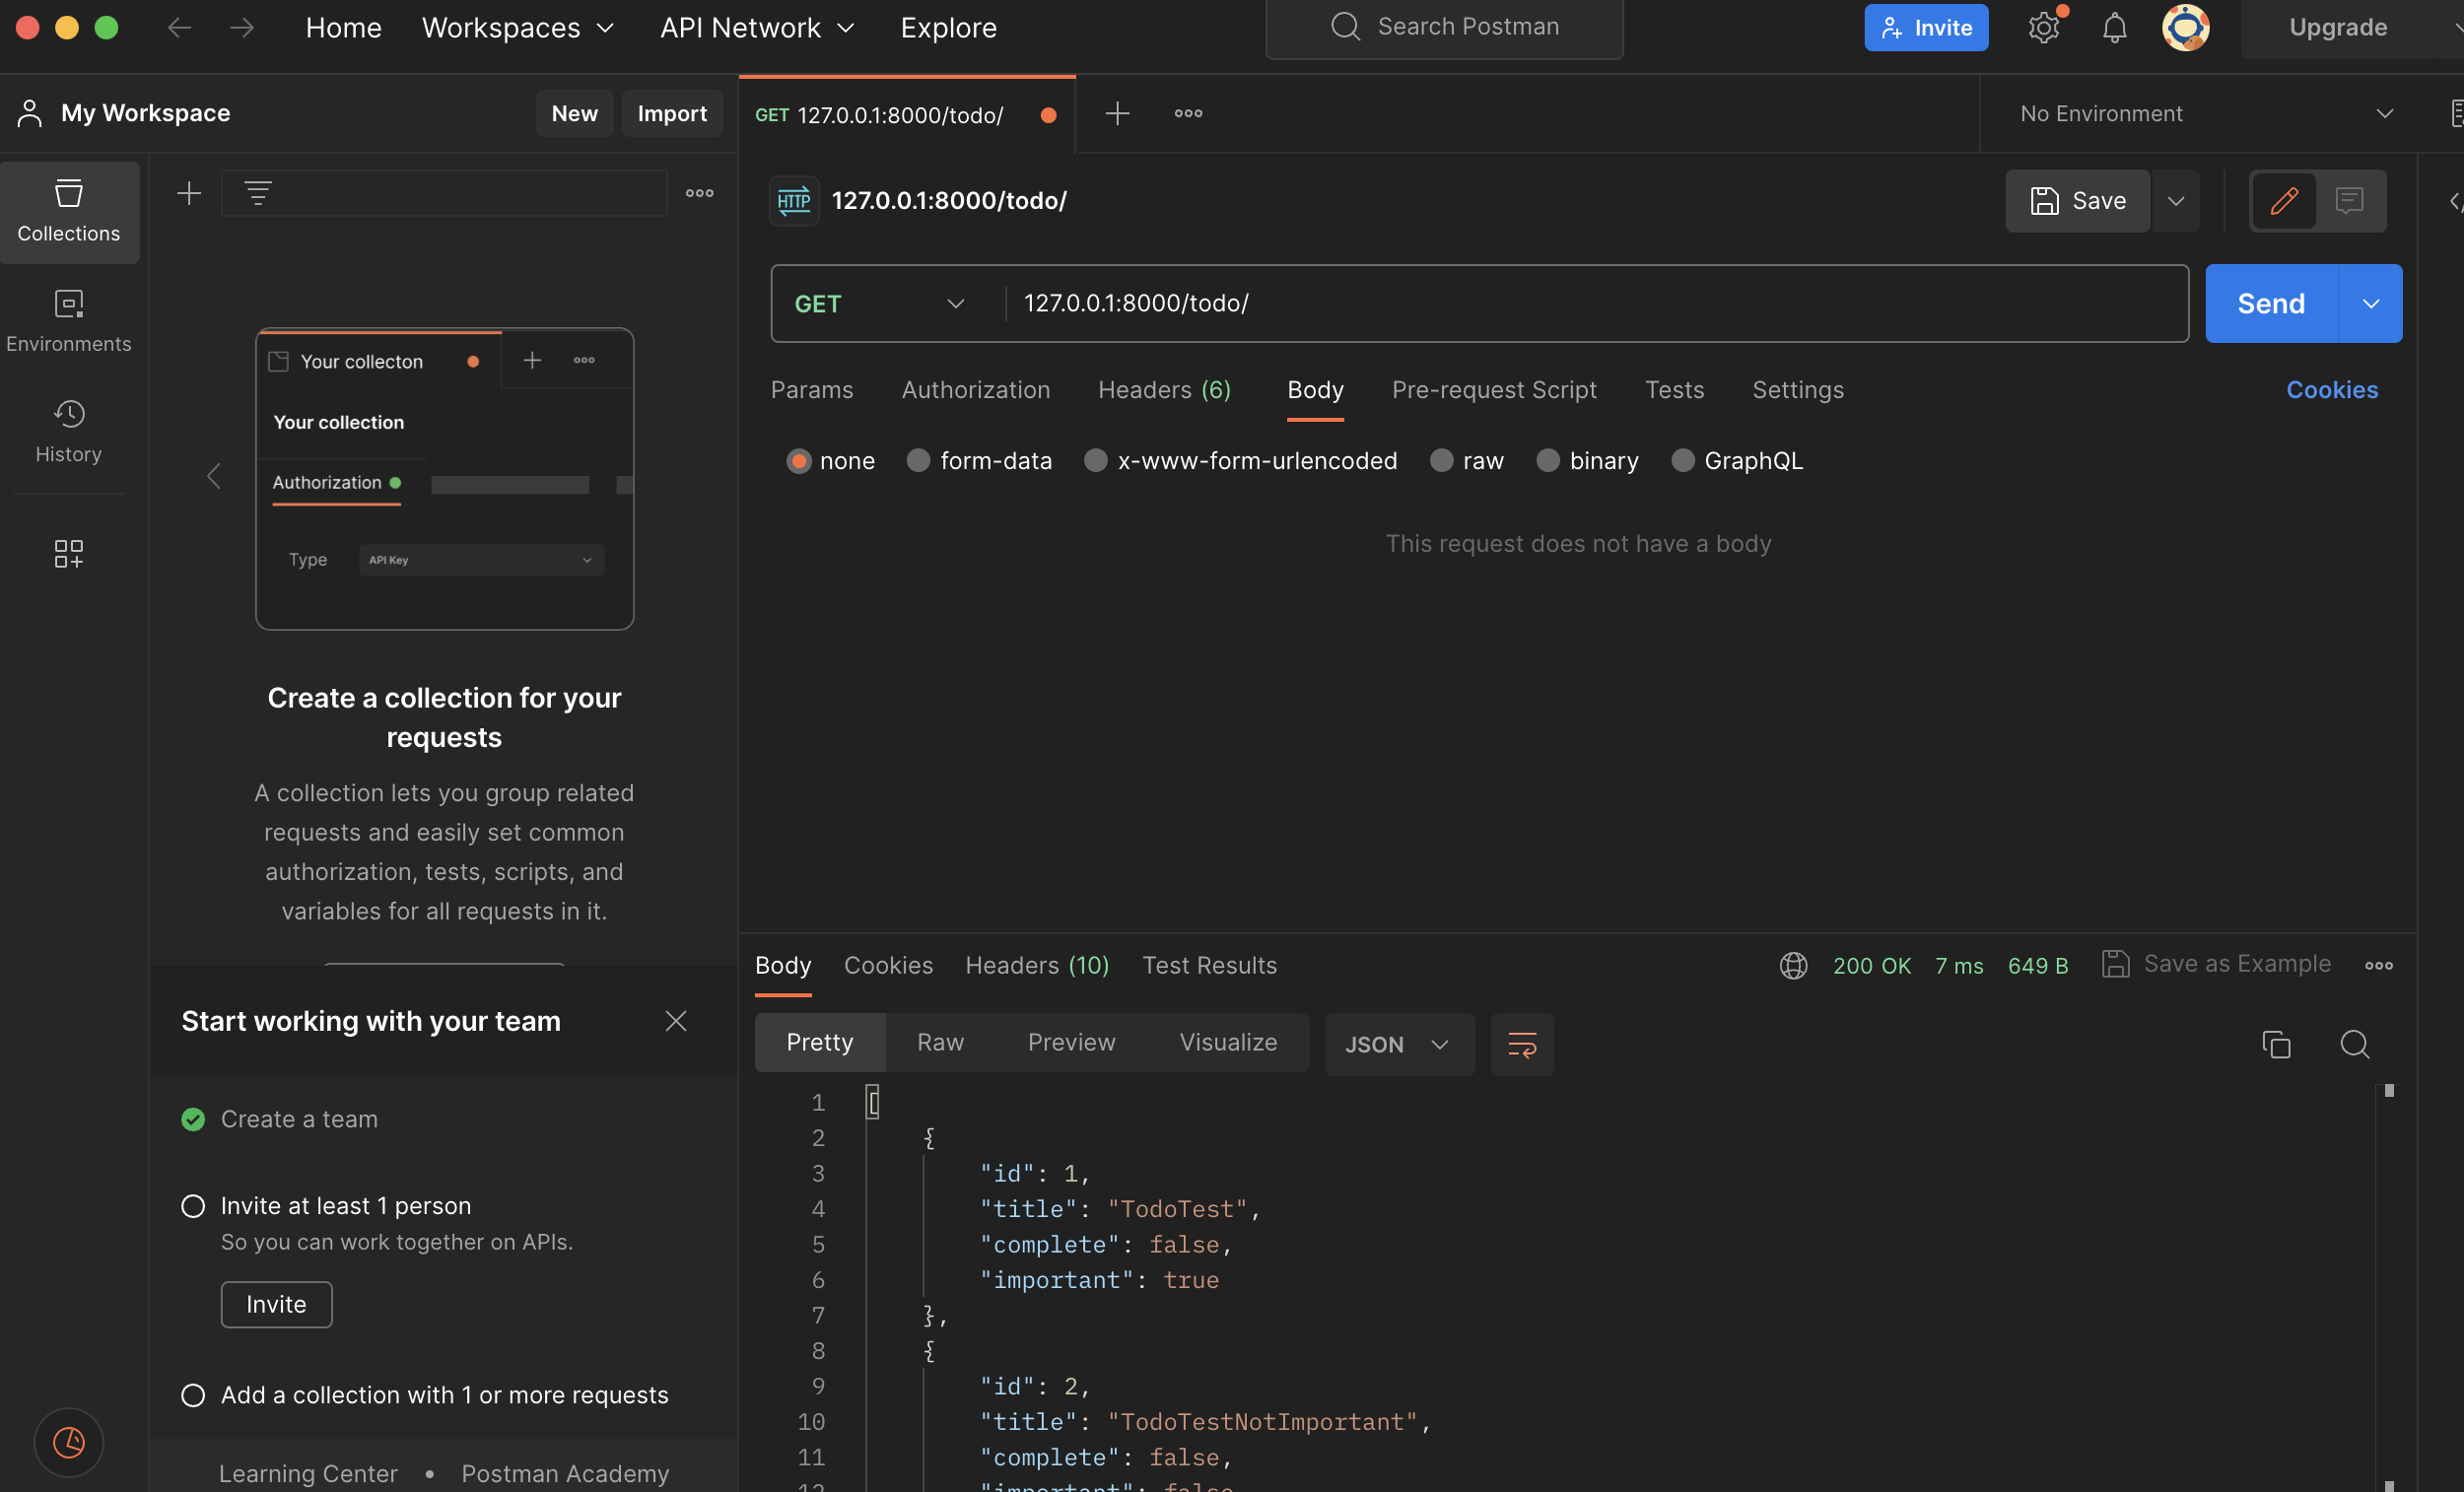The width and height of the screenshot is (2464, 1492).
Task: Open the Collections sidebar panel
Action: 69,212
